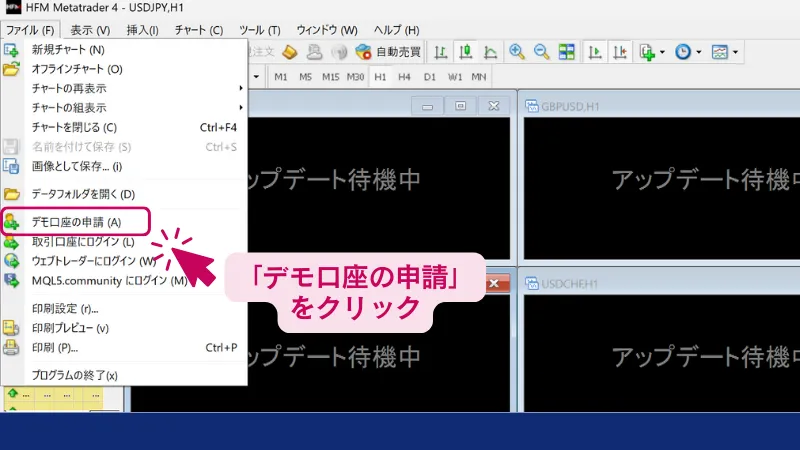Click the tile windows grid icon

[566, 52]
